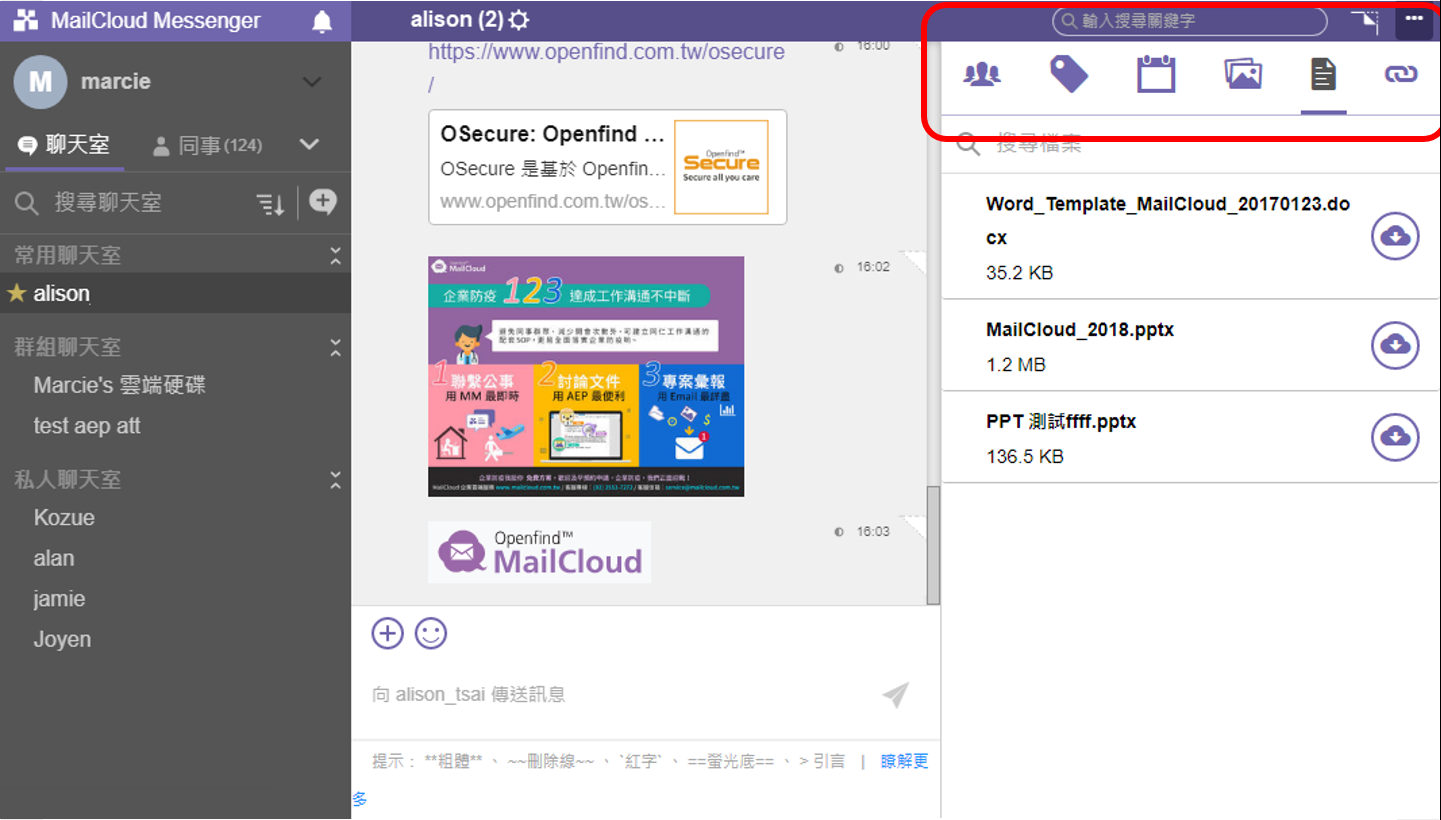The height and width of the screenshot is (820, 1441).
Task: Click the message input for alison_tsai
Action: coord(620,695)
